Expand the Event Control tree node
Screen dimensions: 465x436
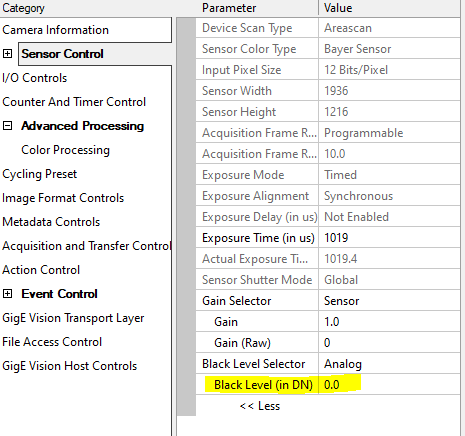[7, 294]
